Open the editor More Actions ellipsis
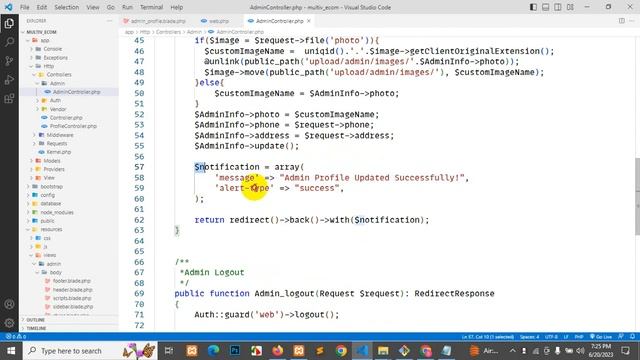 pos(632,21)
